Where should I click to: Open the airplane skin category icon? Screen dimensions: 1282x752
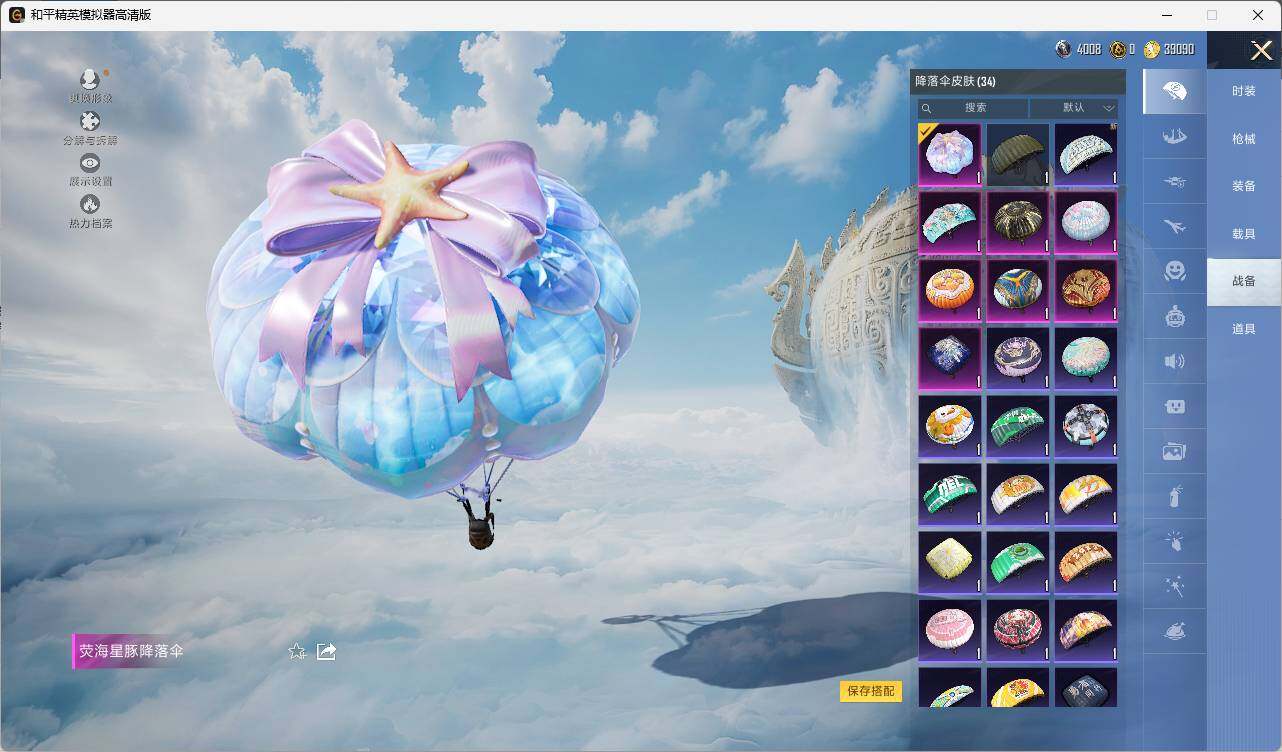(1174, 227)
